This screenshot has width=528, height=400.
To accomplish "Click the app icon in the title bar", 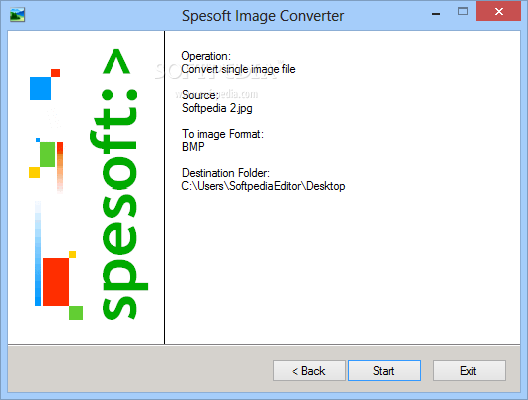I will click(17, 15).
